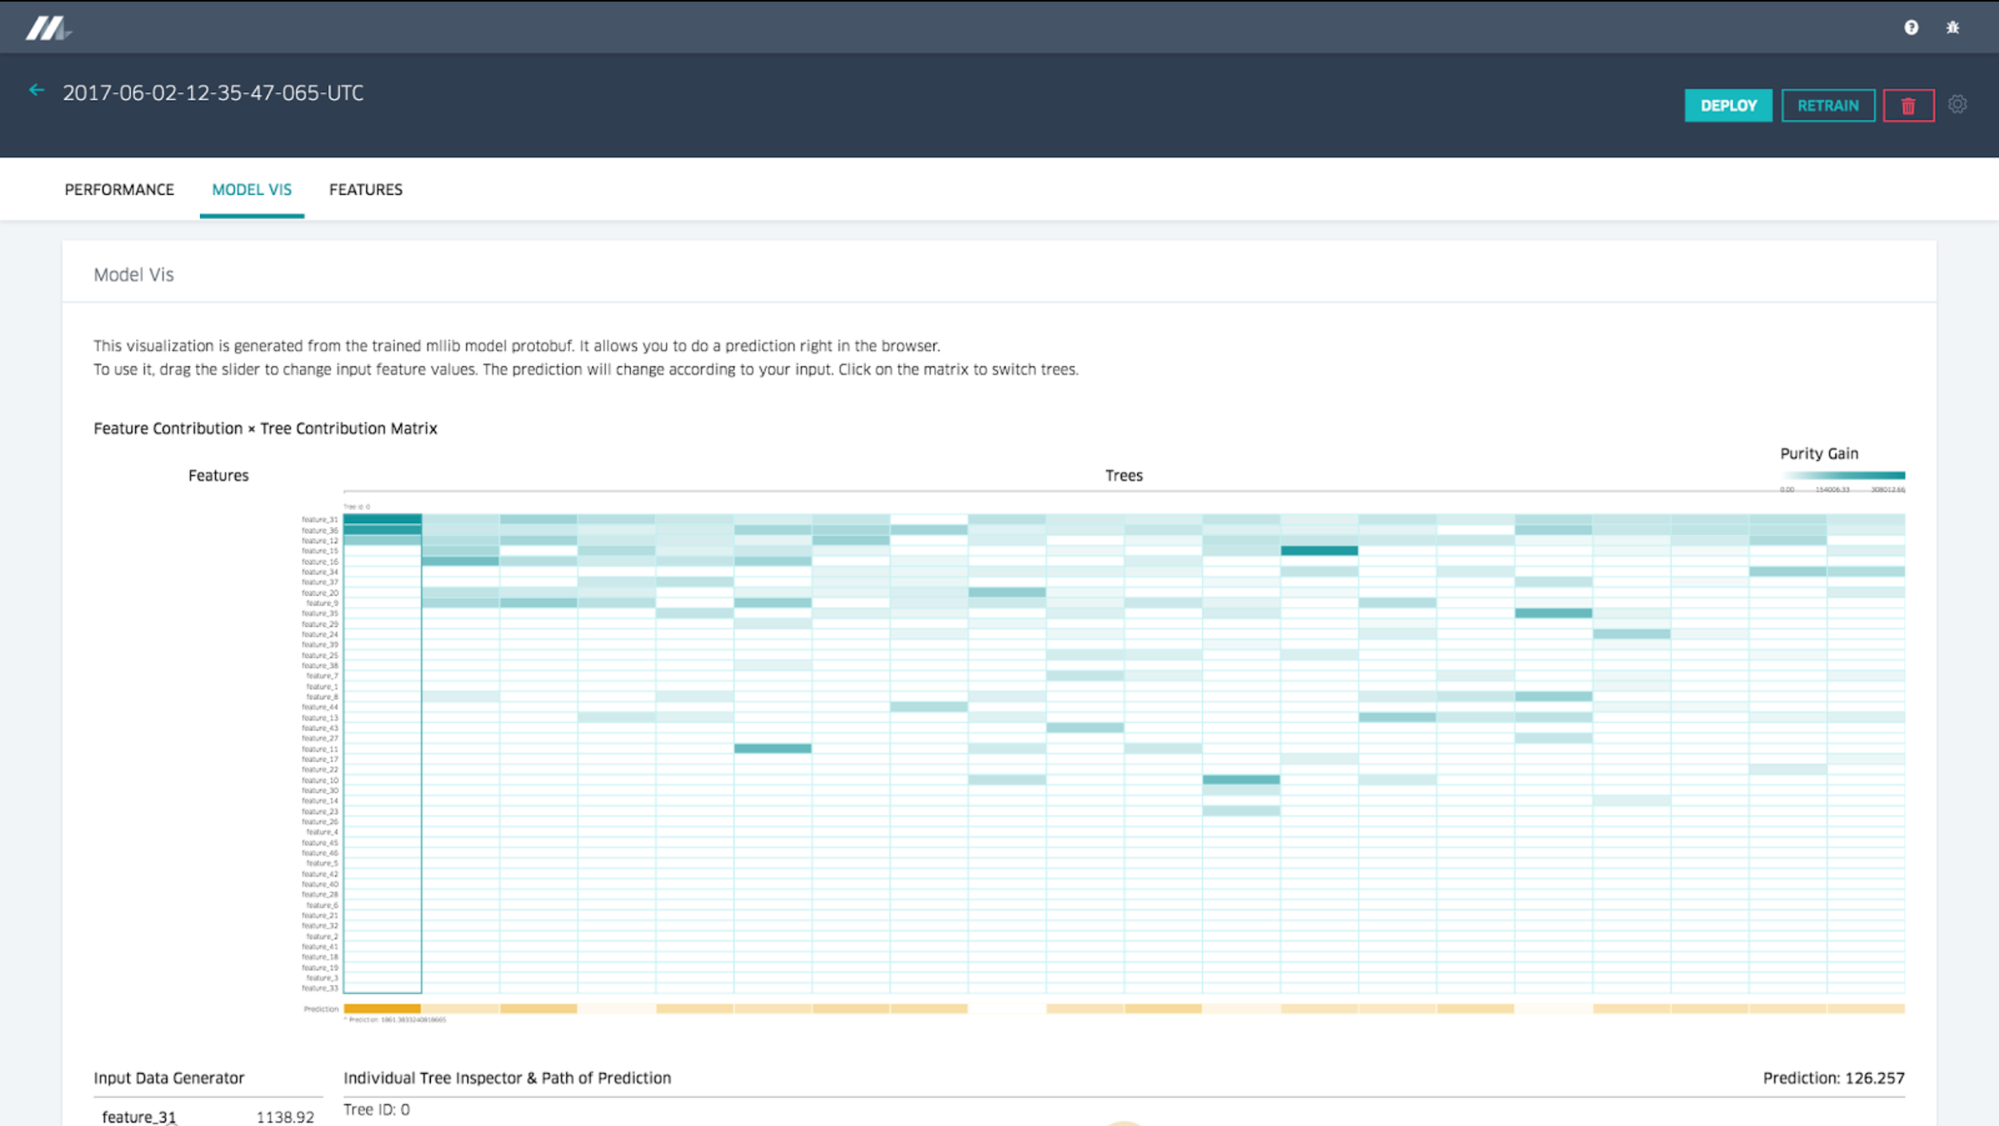1999x1126 pixels.
Task: Click the feature_43 row label
Action: coord(320,728)
